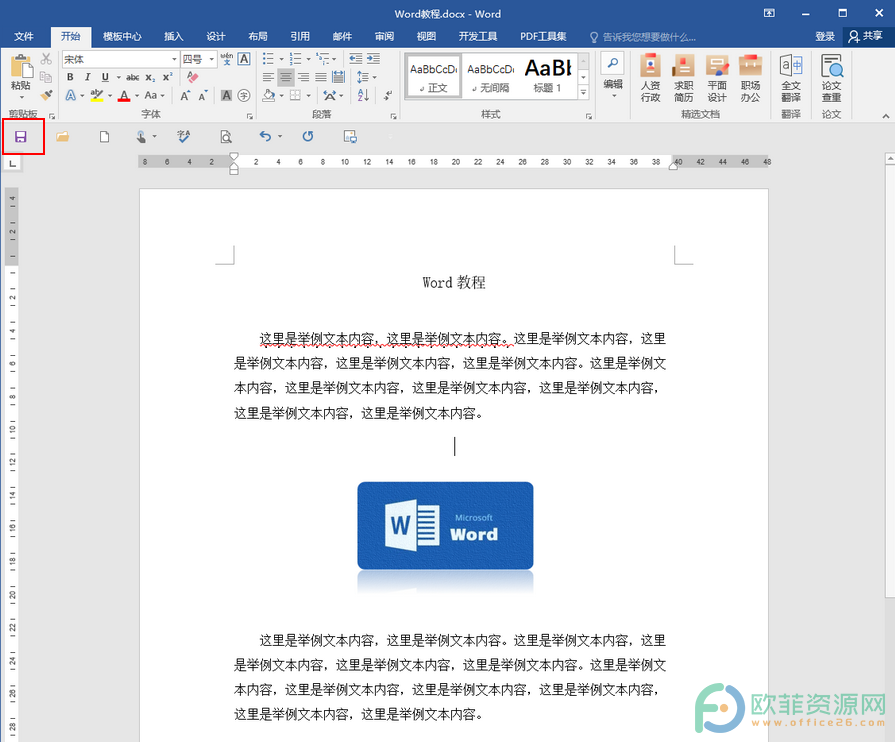Image resolution: width=895 pixels, height=742 pixels.
Task: Toggle subscript x₂ formatting
Action: pos(150,77)
